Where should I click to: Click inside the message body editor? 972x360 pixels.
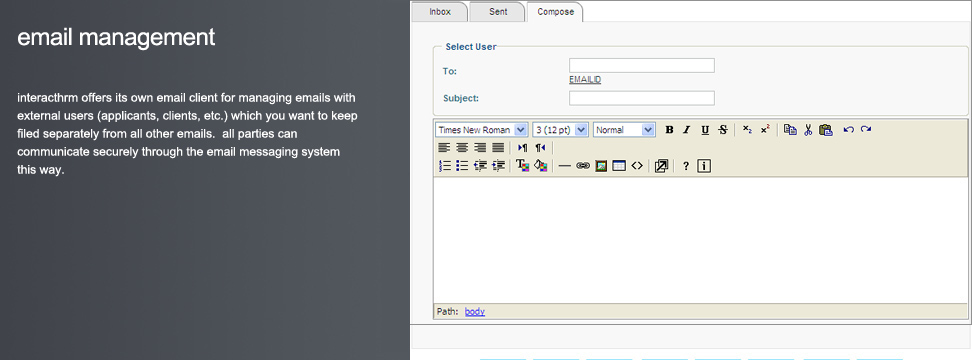tap(700, 240)
